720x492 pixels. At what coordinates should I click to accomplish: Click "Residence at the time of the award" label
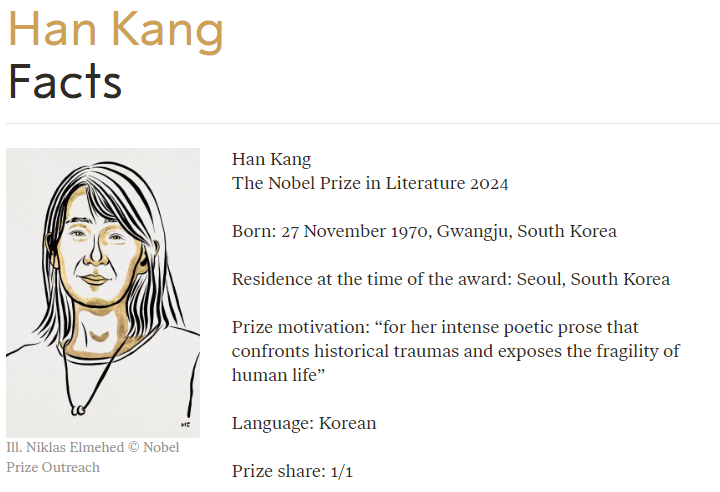point(372,280)
